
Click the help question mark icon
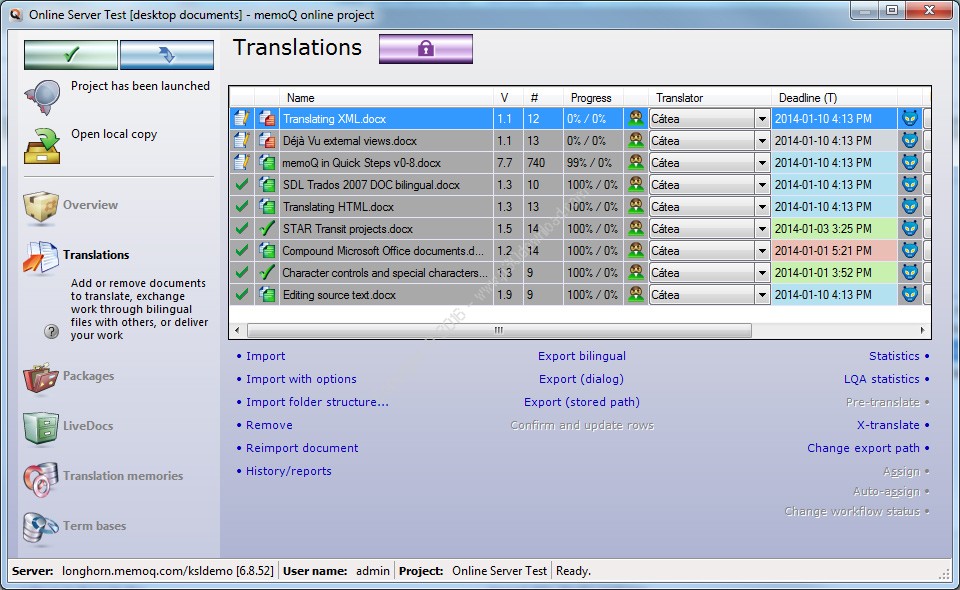pos(51,331)
